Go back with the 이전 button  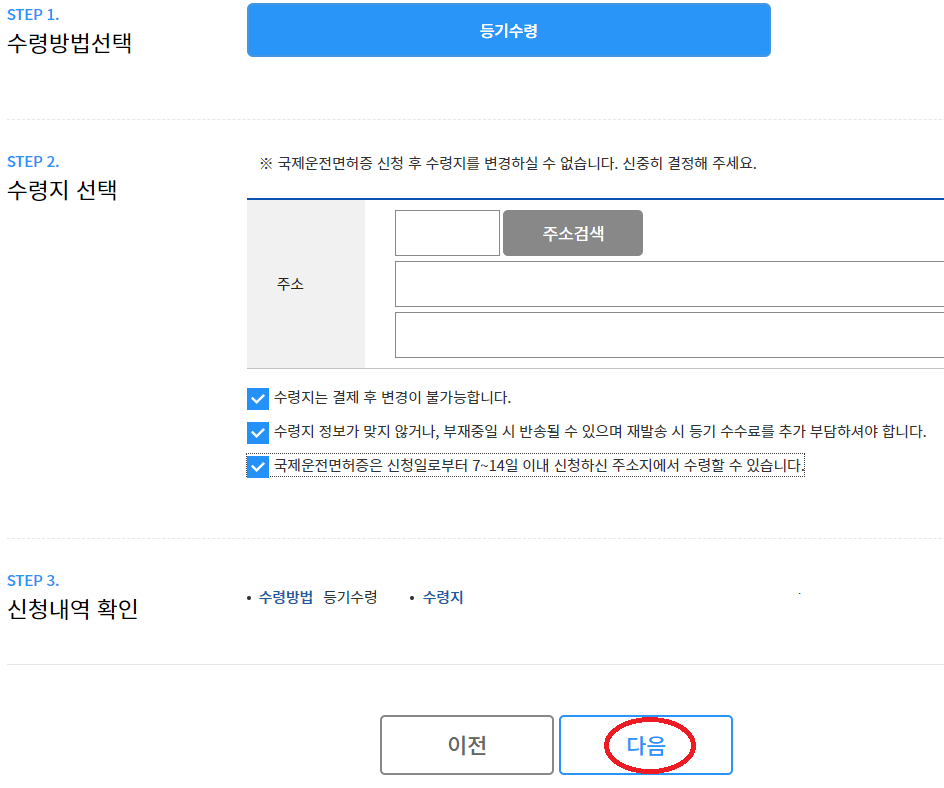pos(467,745)
